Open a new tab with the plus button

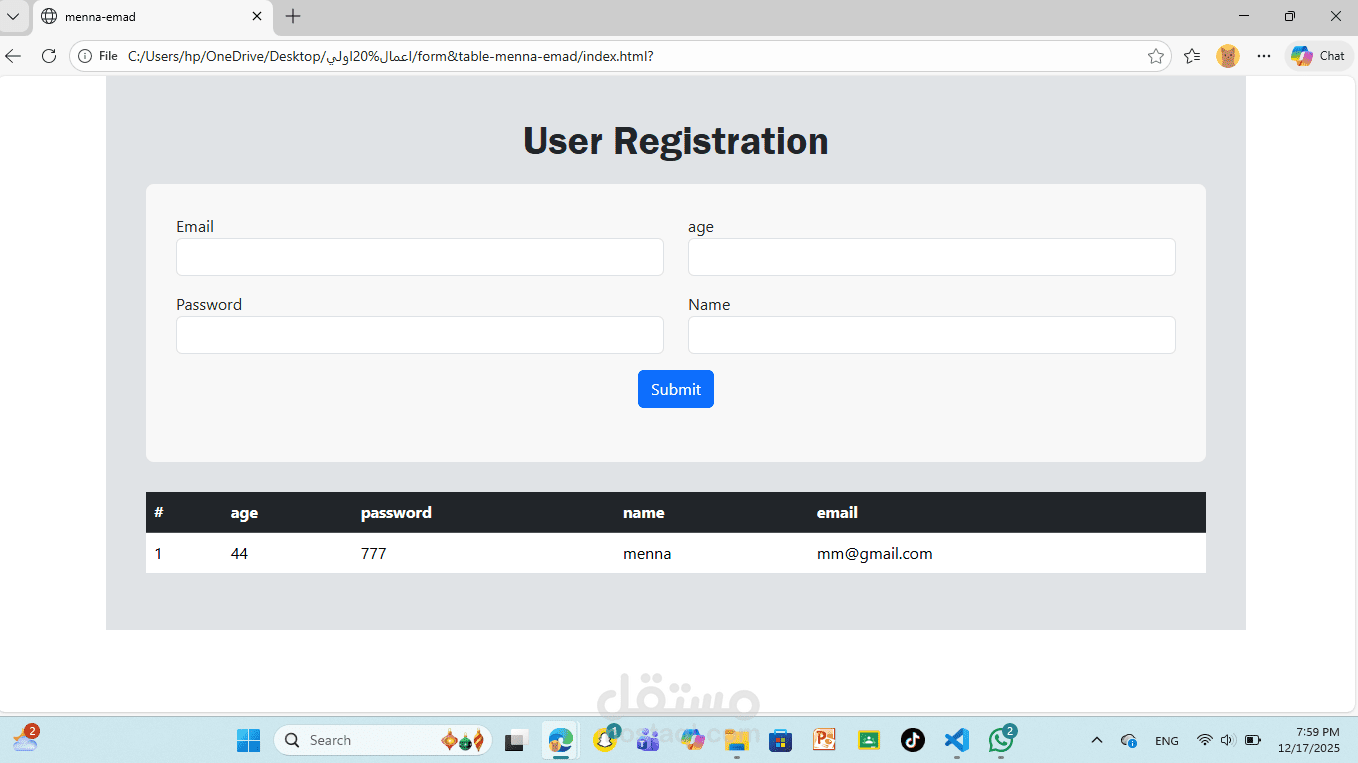[x=291, y=16]
